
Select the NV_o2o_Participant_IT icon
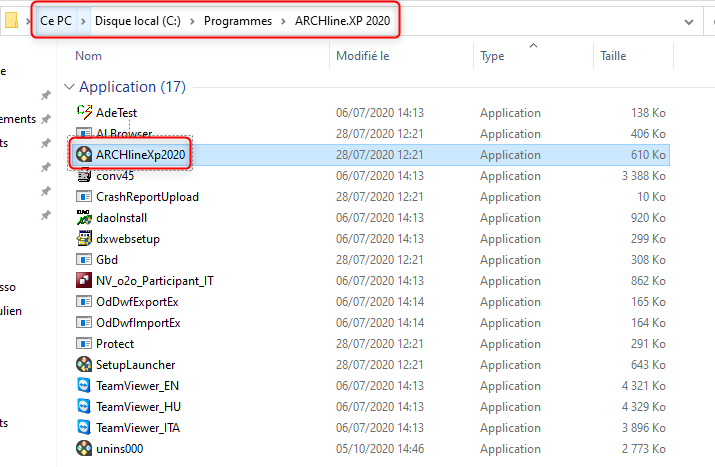pos(84,280)
